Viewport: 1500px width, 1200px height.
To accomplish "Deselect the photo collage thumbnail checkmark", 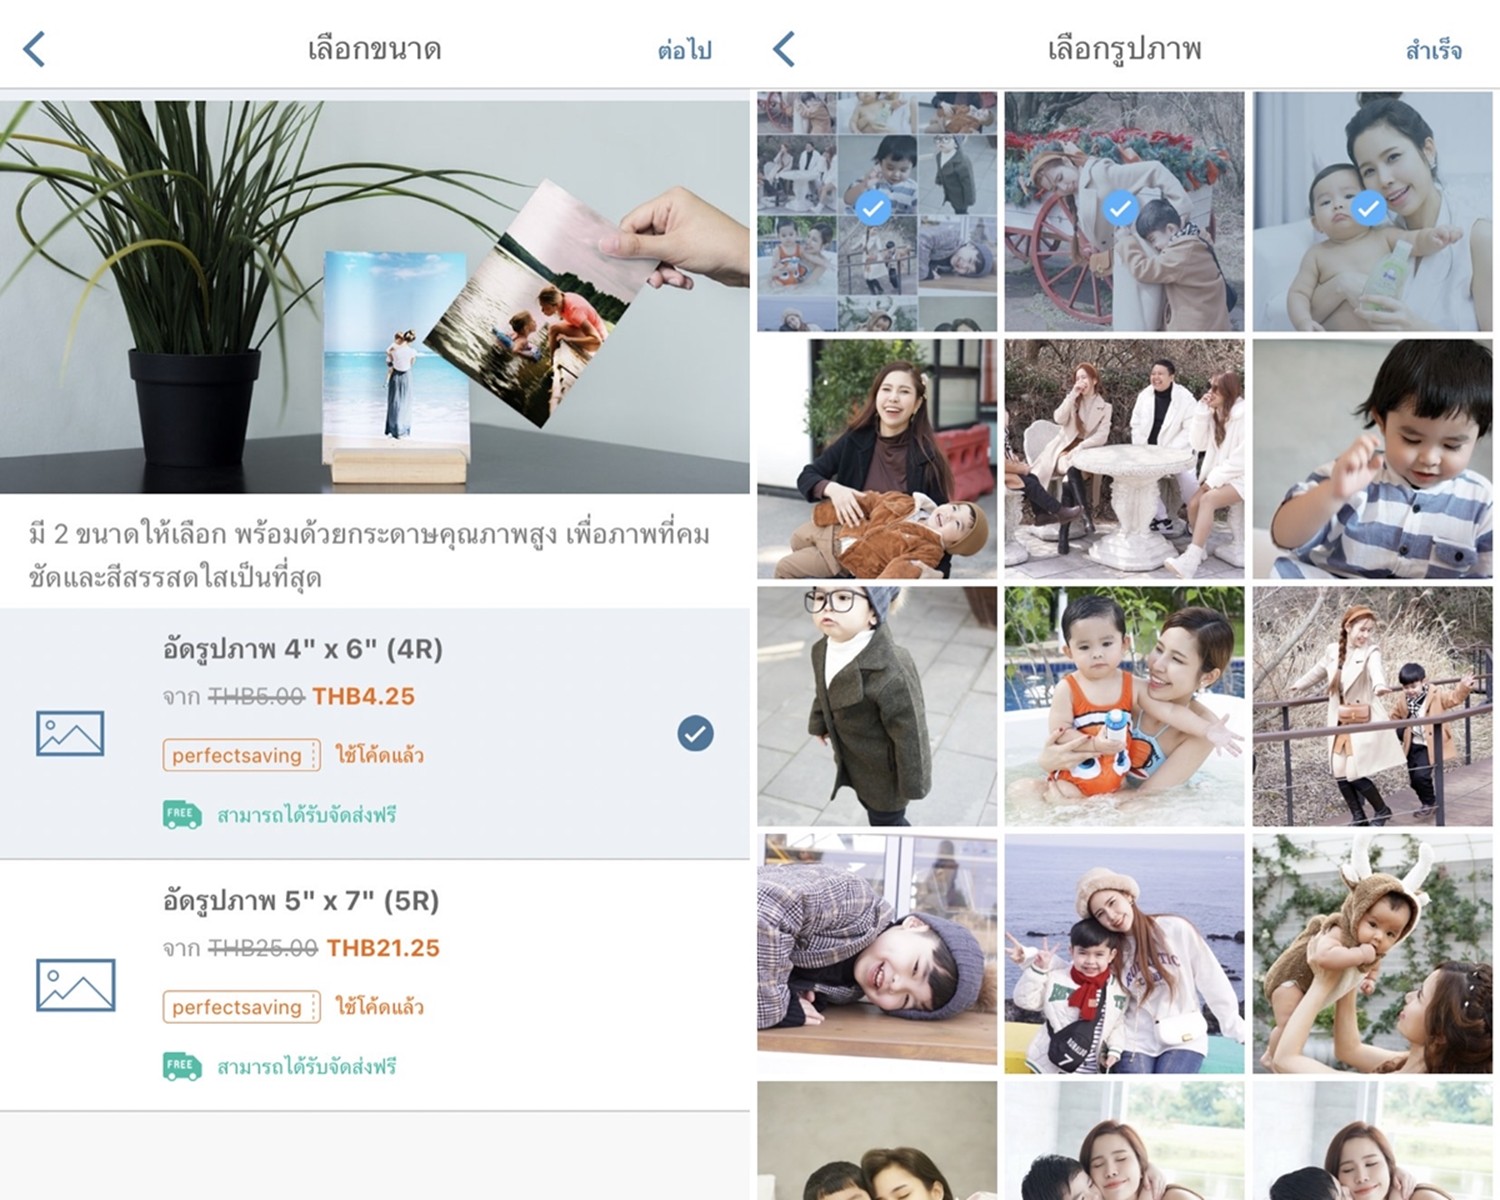I will (874, 208).
